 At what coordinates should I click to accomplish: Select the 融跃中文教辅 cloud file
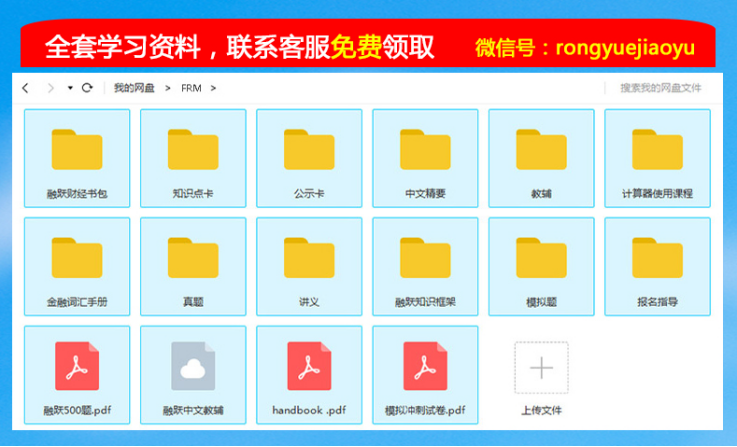[x=193, y=373]
